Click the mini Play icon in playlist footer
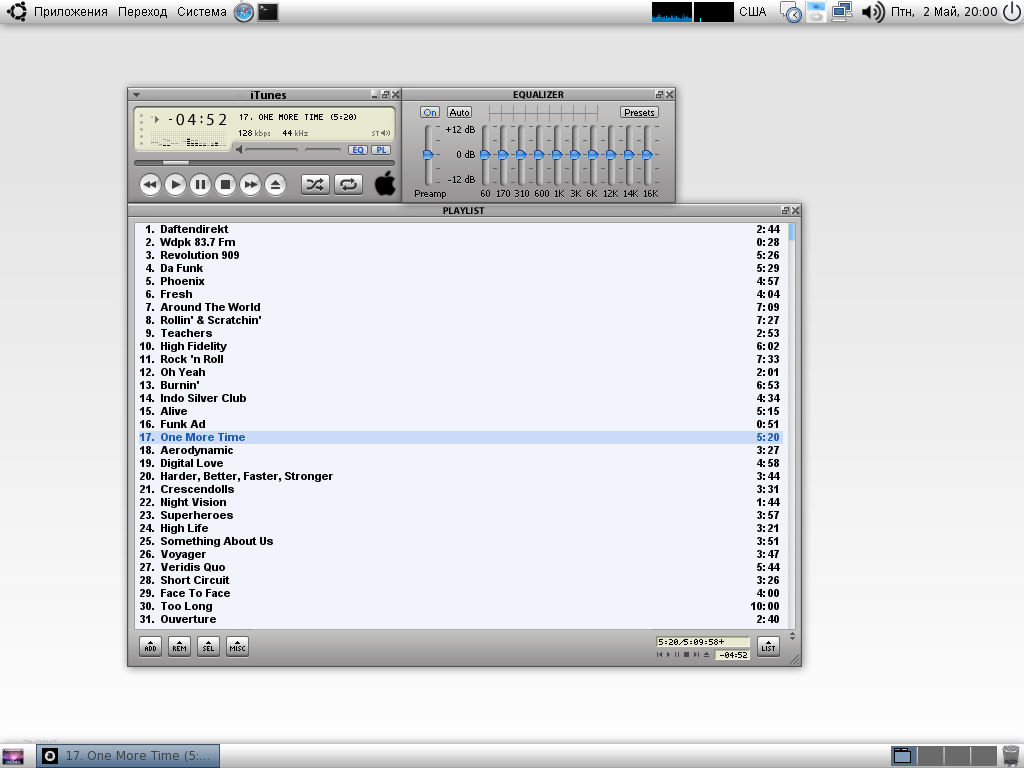 (668, 654)
